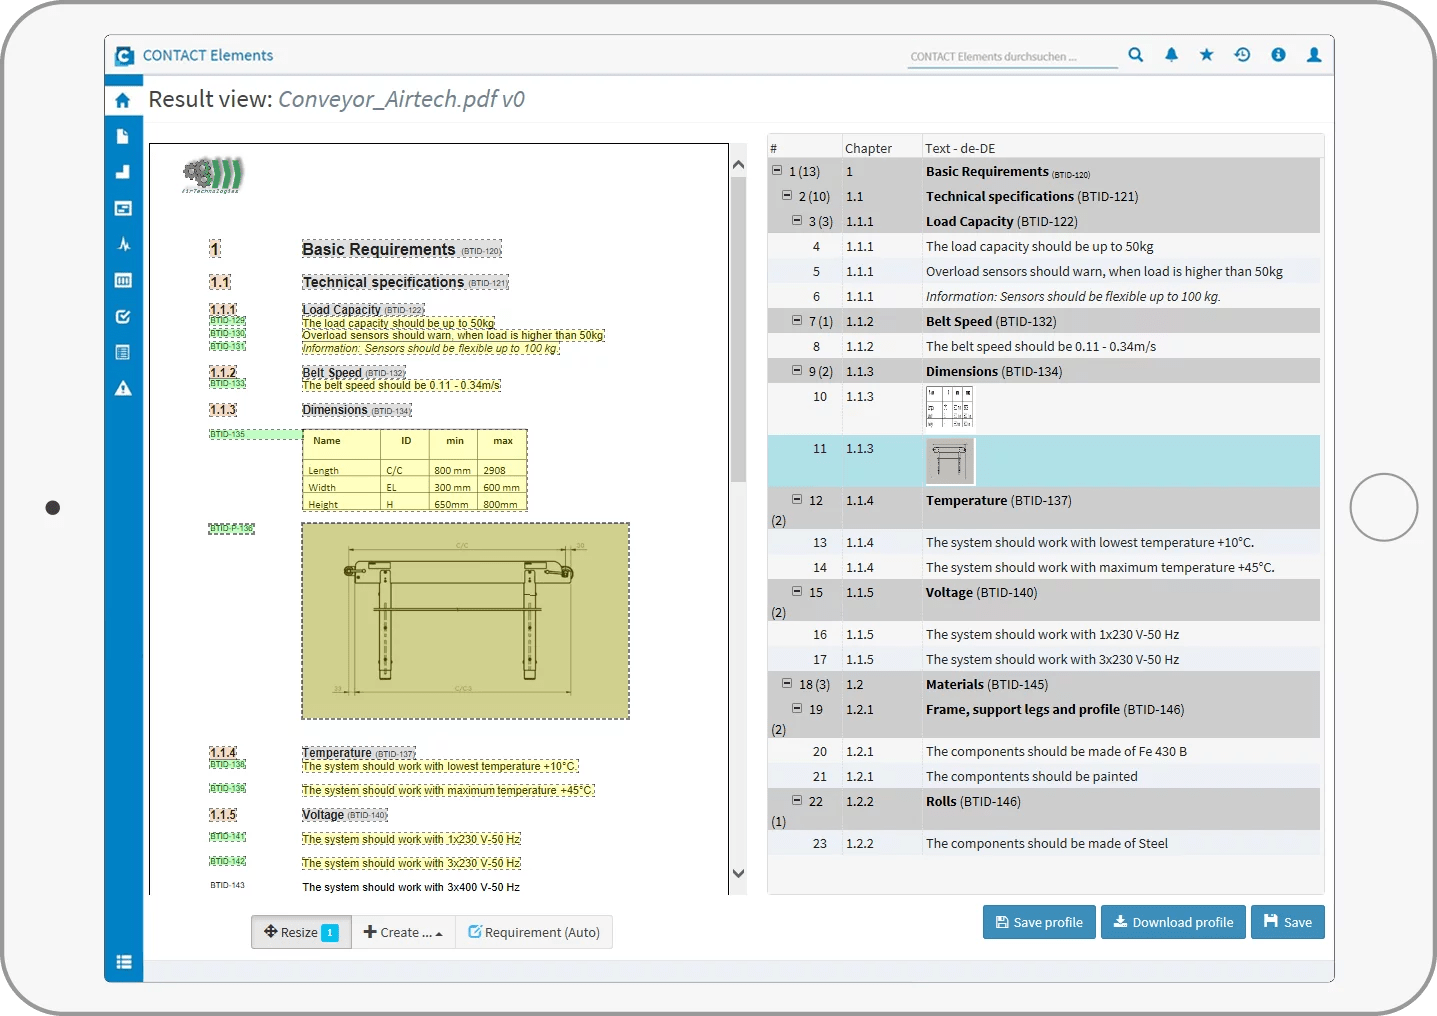Open the search magnifier icon
The height and width of the screenshot is (1016, 1437).
[x=1136, y=55]
